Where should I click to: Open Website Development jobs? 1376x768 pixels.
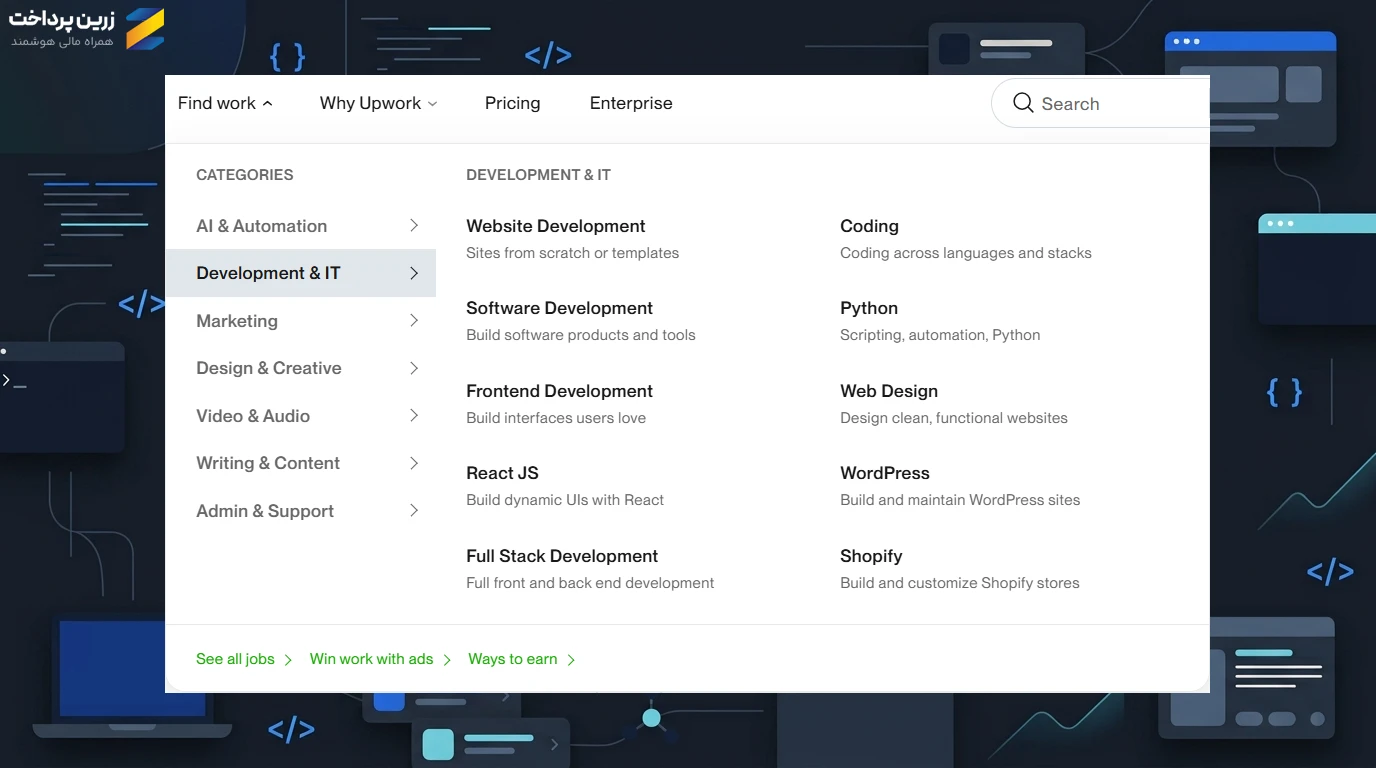coord(556,226)
